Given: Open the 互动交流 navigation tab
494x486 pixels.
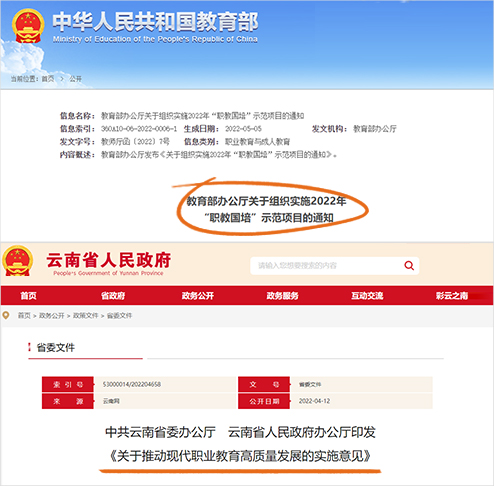Looking at the screenshot, I should [x=367, y=296].
